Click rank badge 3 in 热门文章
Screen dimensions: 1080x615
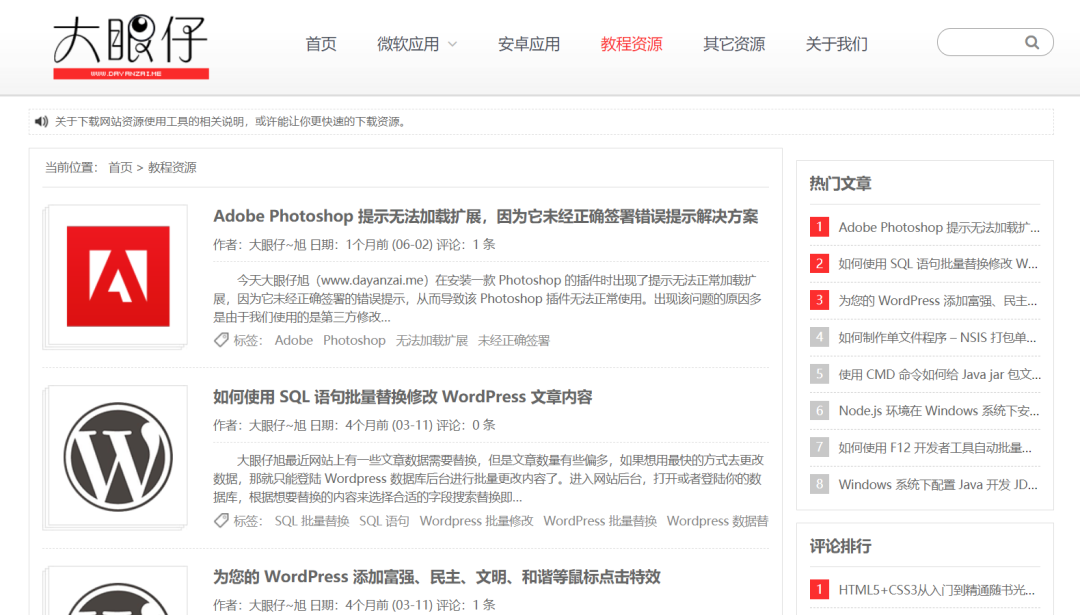[x=819, y=300]
